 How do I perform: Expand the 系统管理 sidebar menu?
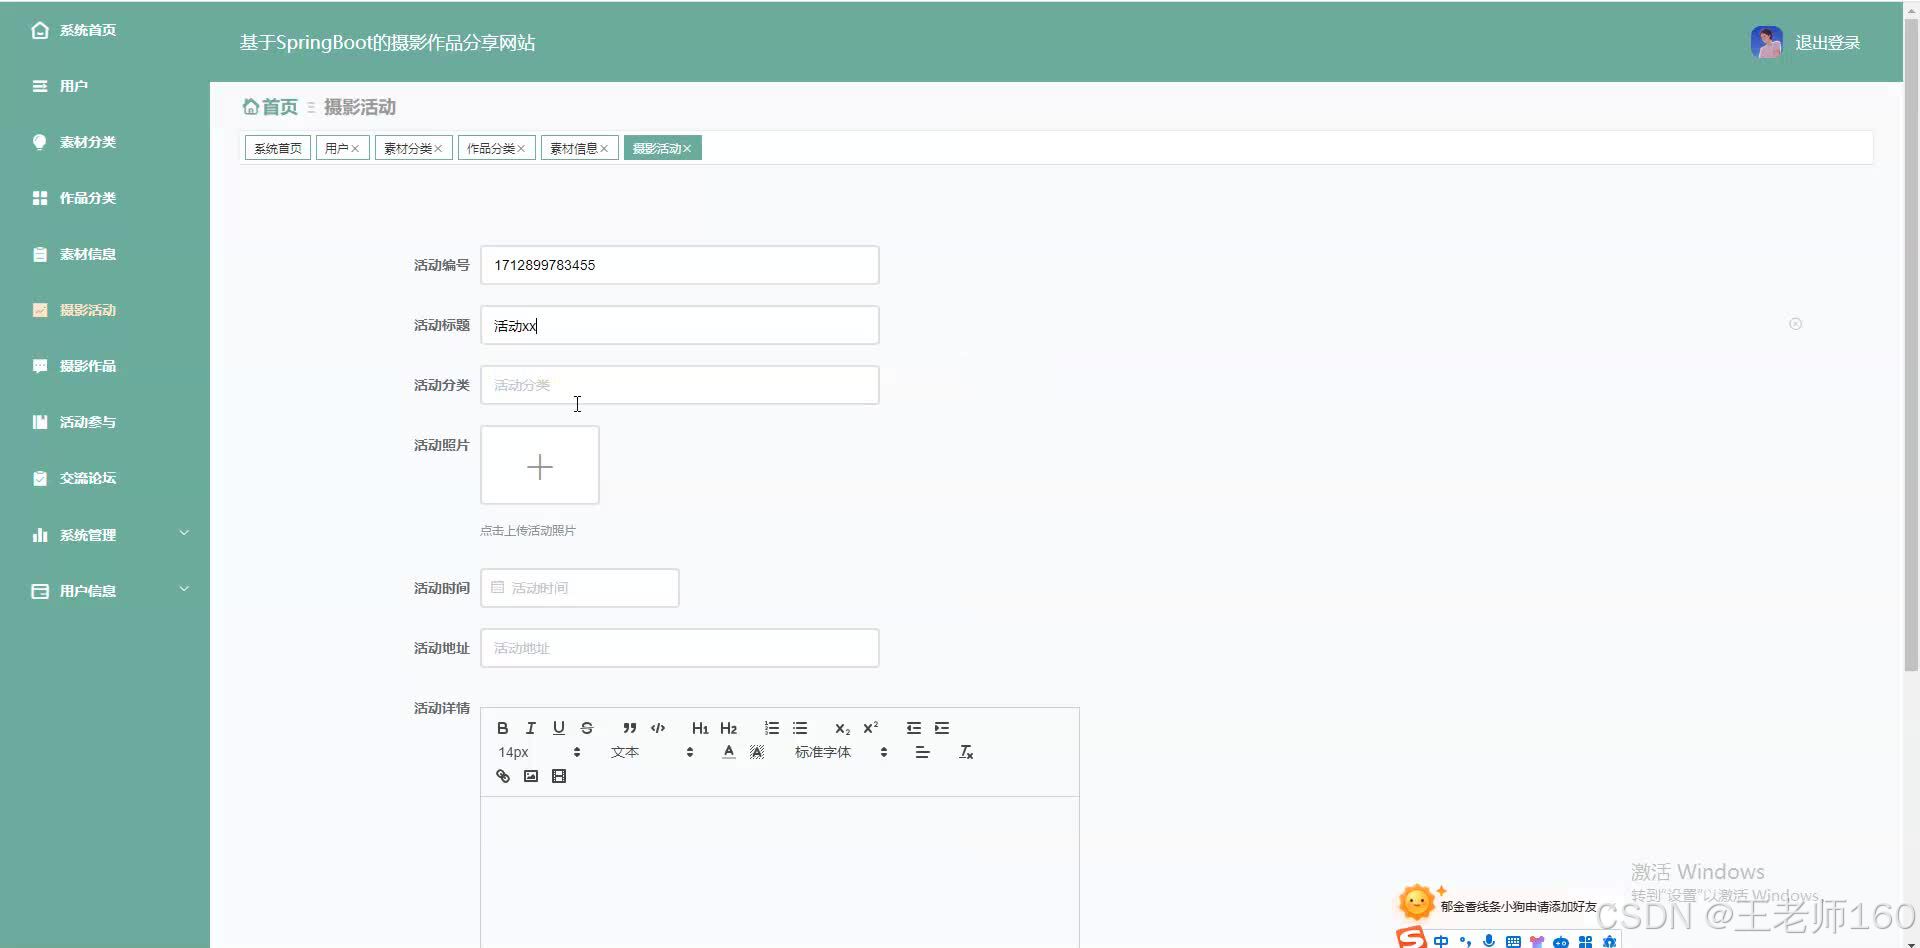[105, 535]
